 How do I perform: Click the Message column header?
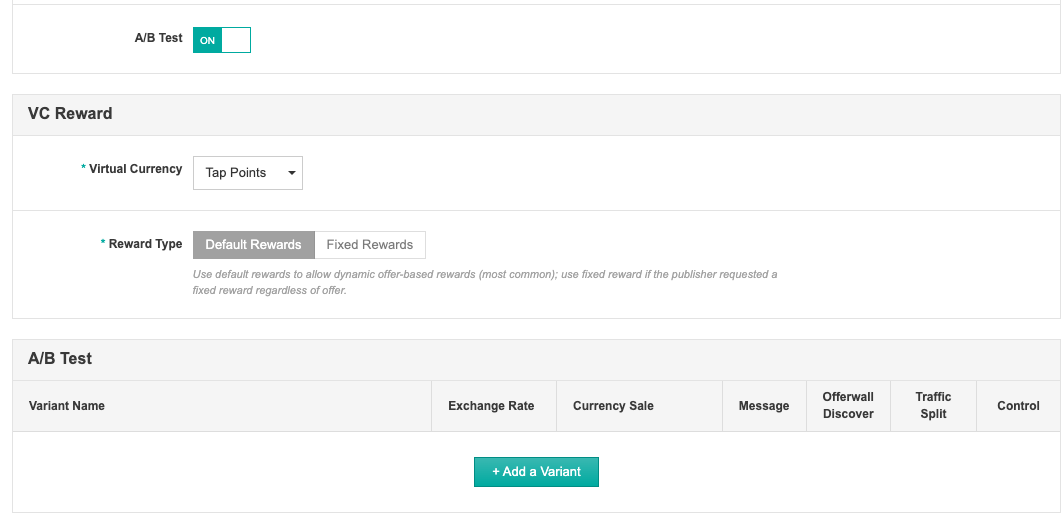pos(764,406)
